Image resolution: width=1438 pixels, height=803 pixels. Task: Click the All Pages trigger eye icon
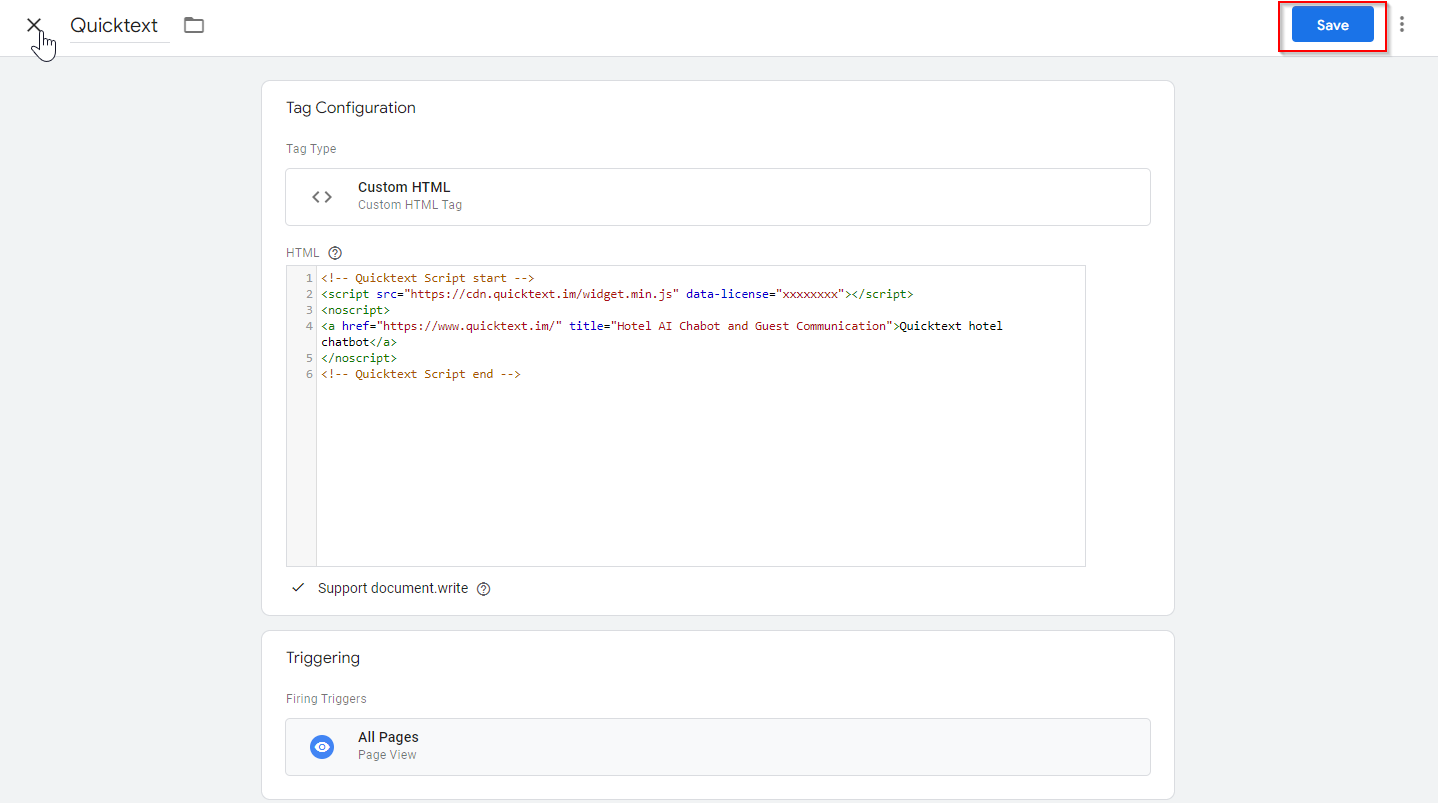(322, 747)
